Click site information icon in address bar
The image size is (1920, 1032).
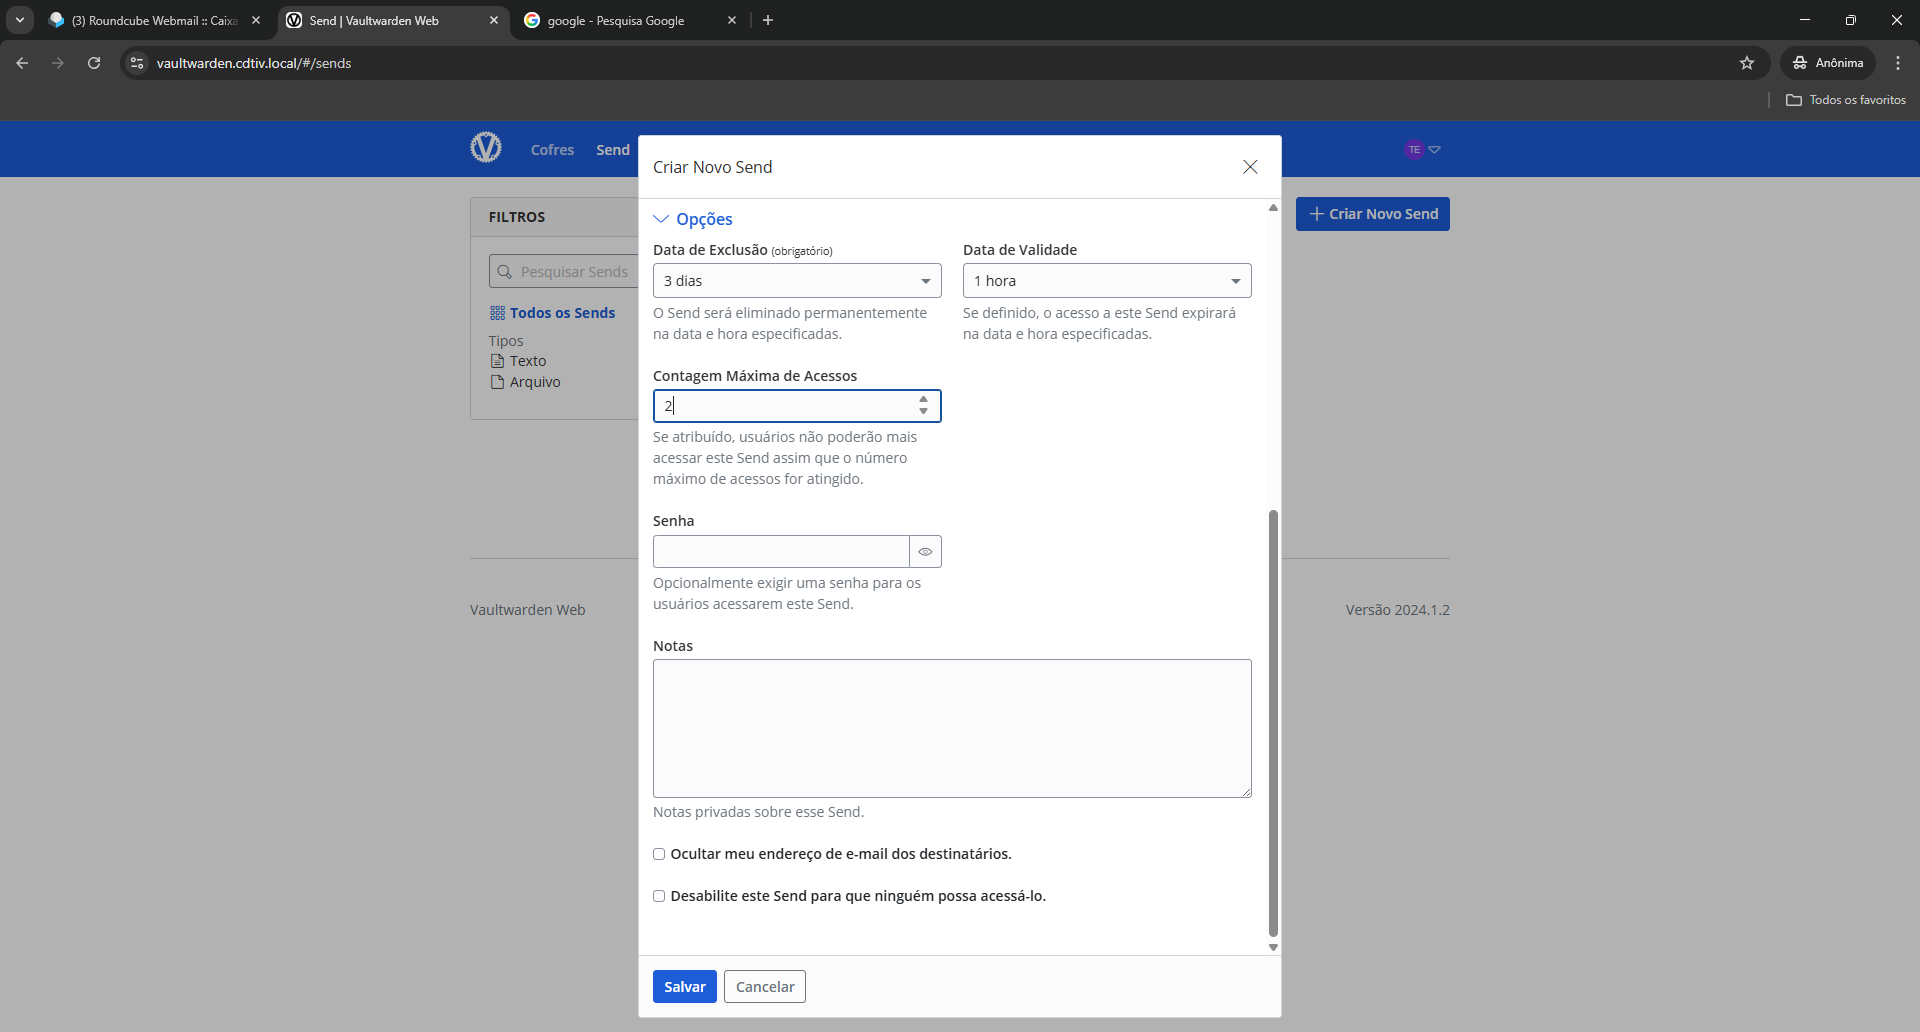click(138, 63)
